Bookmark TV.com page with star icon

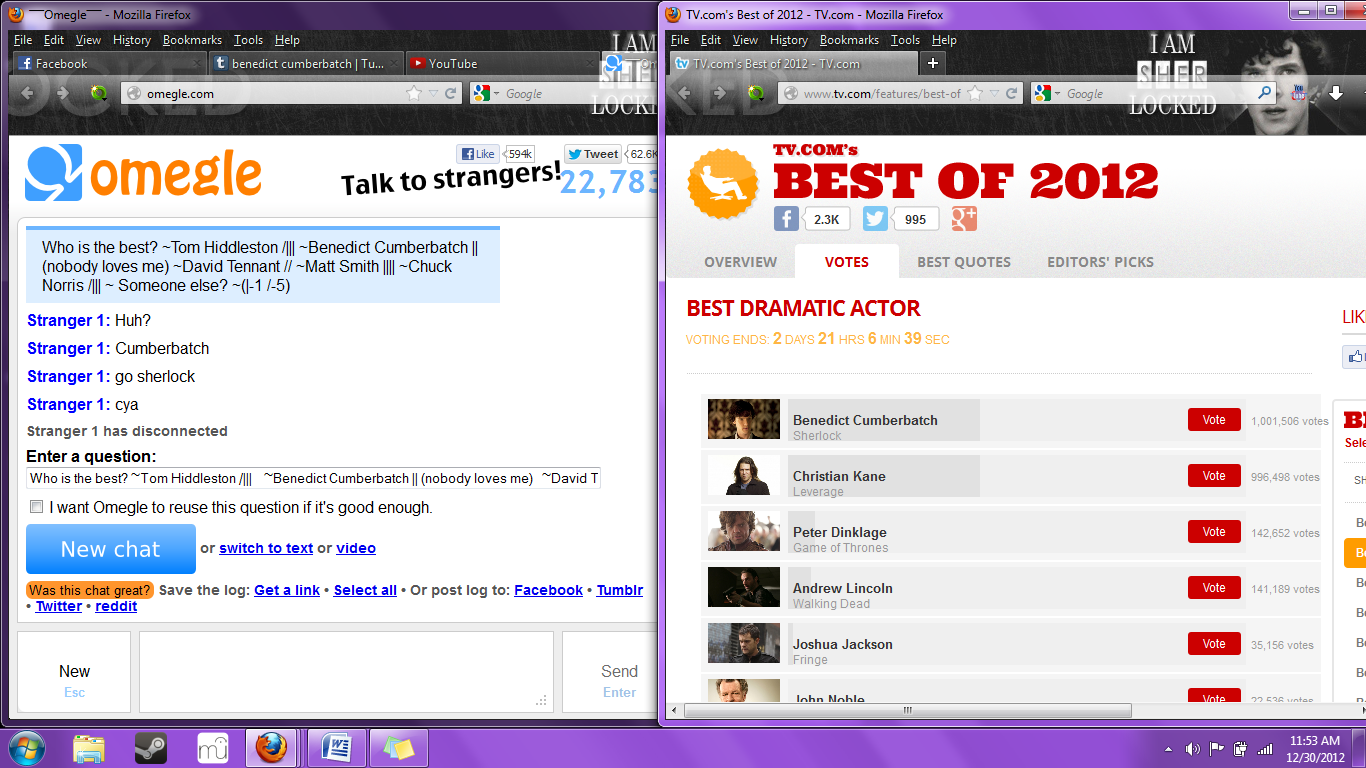coord(975,93)
